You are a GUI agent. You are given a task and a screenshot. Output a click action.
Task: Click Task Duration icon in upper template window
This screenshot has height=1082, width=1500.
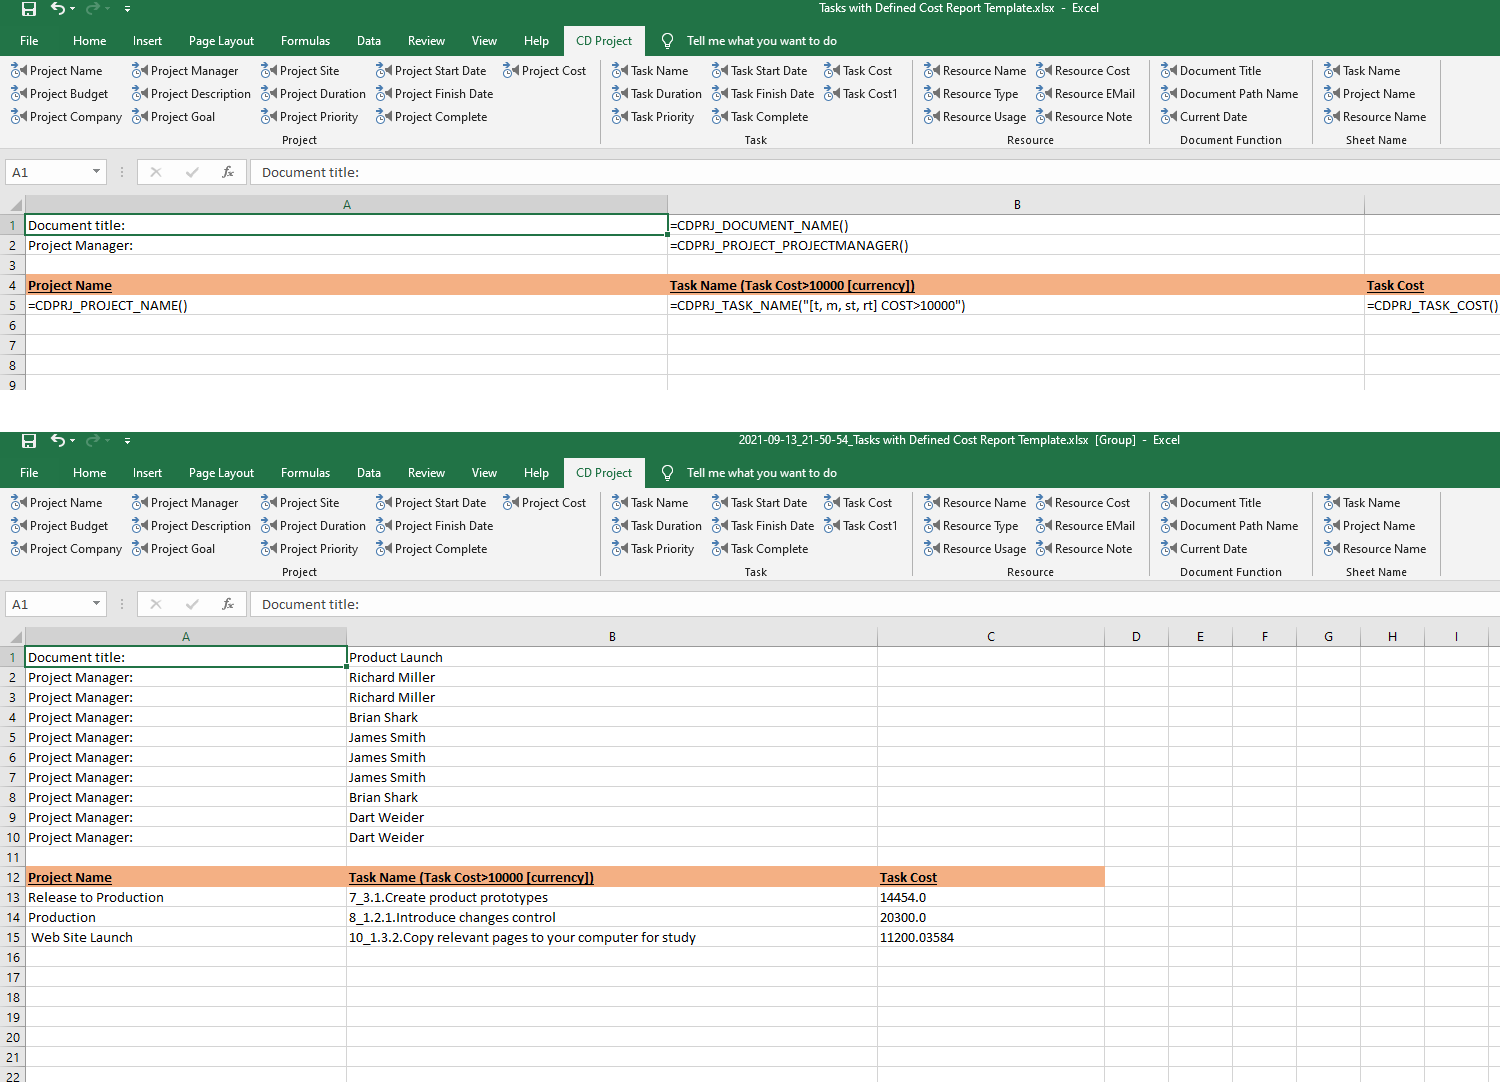619,94
